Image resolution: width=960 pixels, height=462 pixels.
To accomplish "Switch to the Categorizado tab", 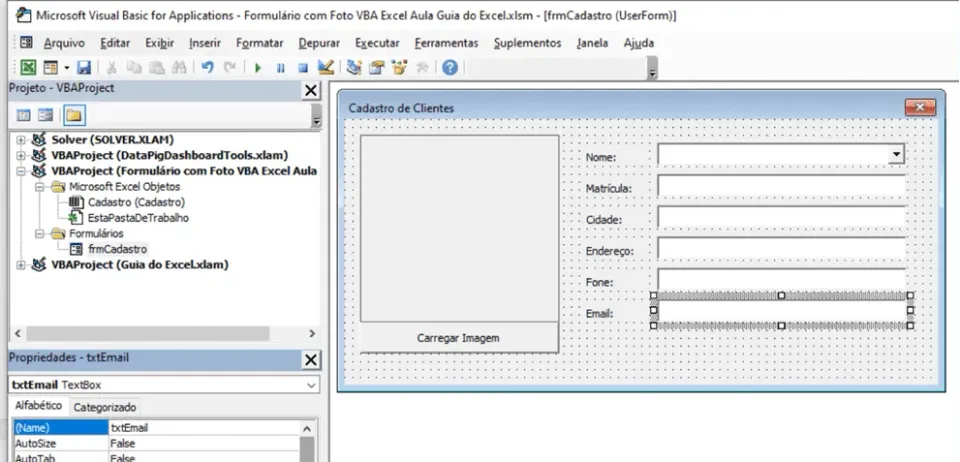I will pos(105,407).
